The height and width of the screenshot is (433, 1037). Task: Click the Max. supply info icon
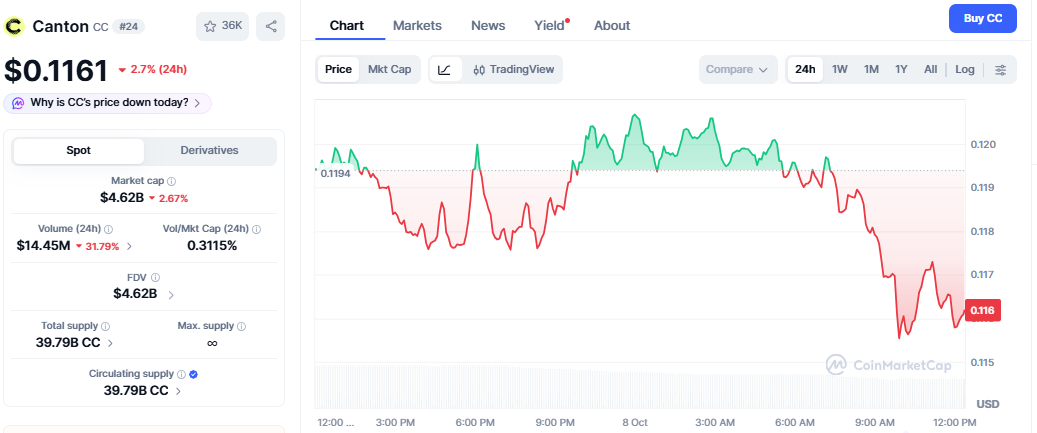pyautogui.click(x=241, y=326)
